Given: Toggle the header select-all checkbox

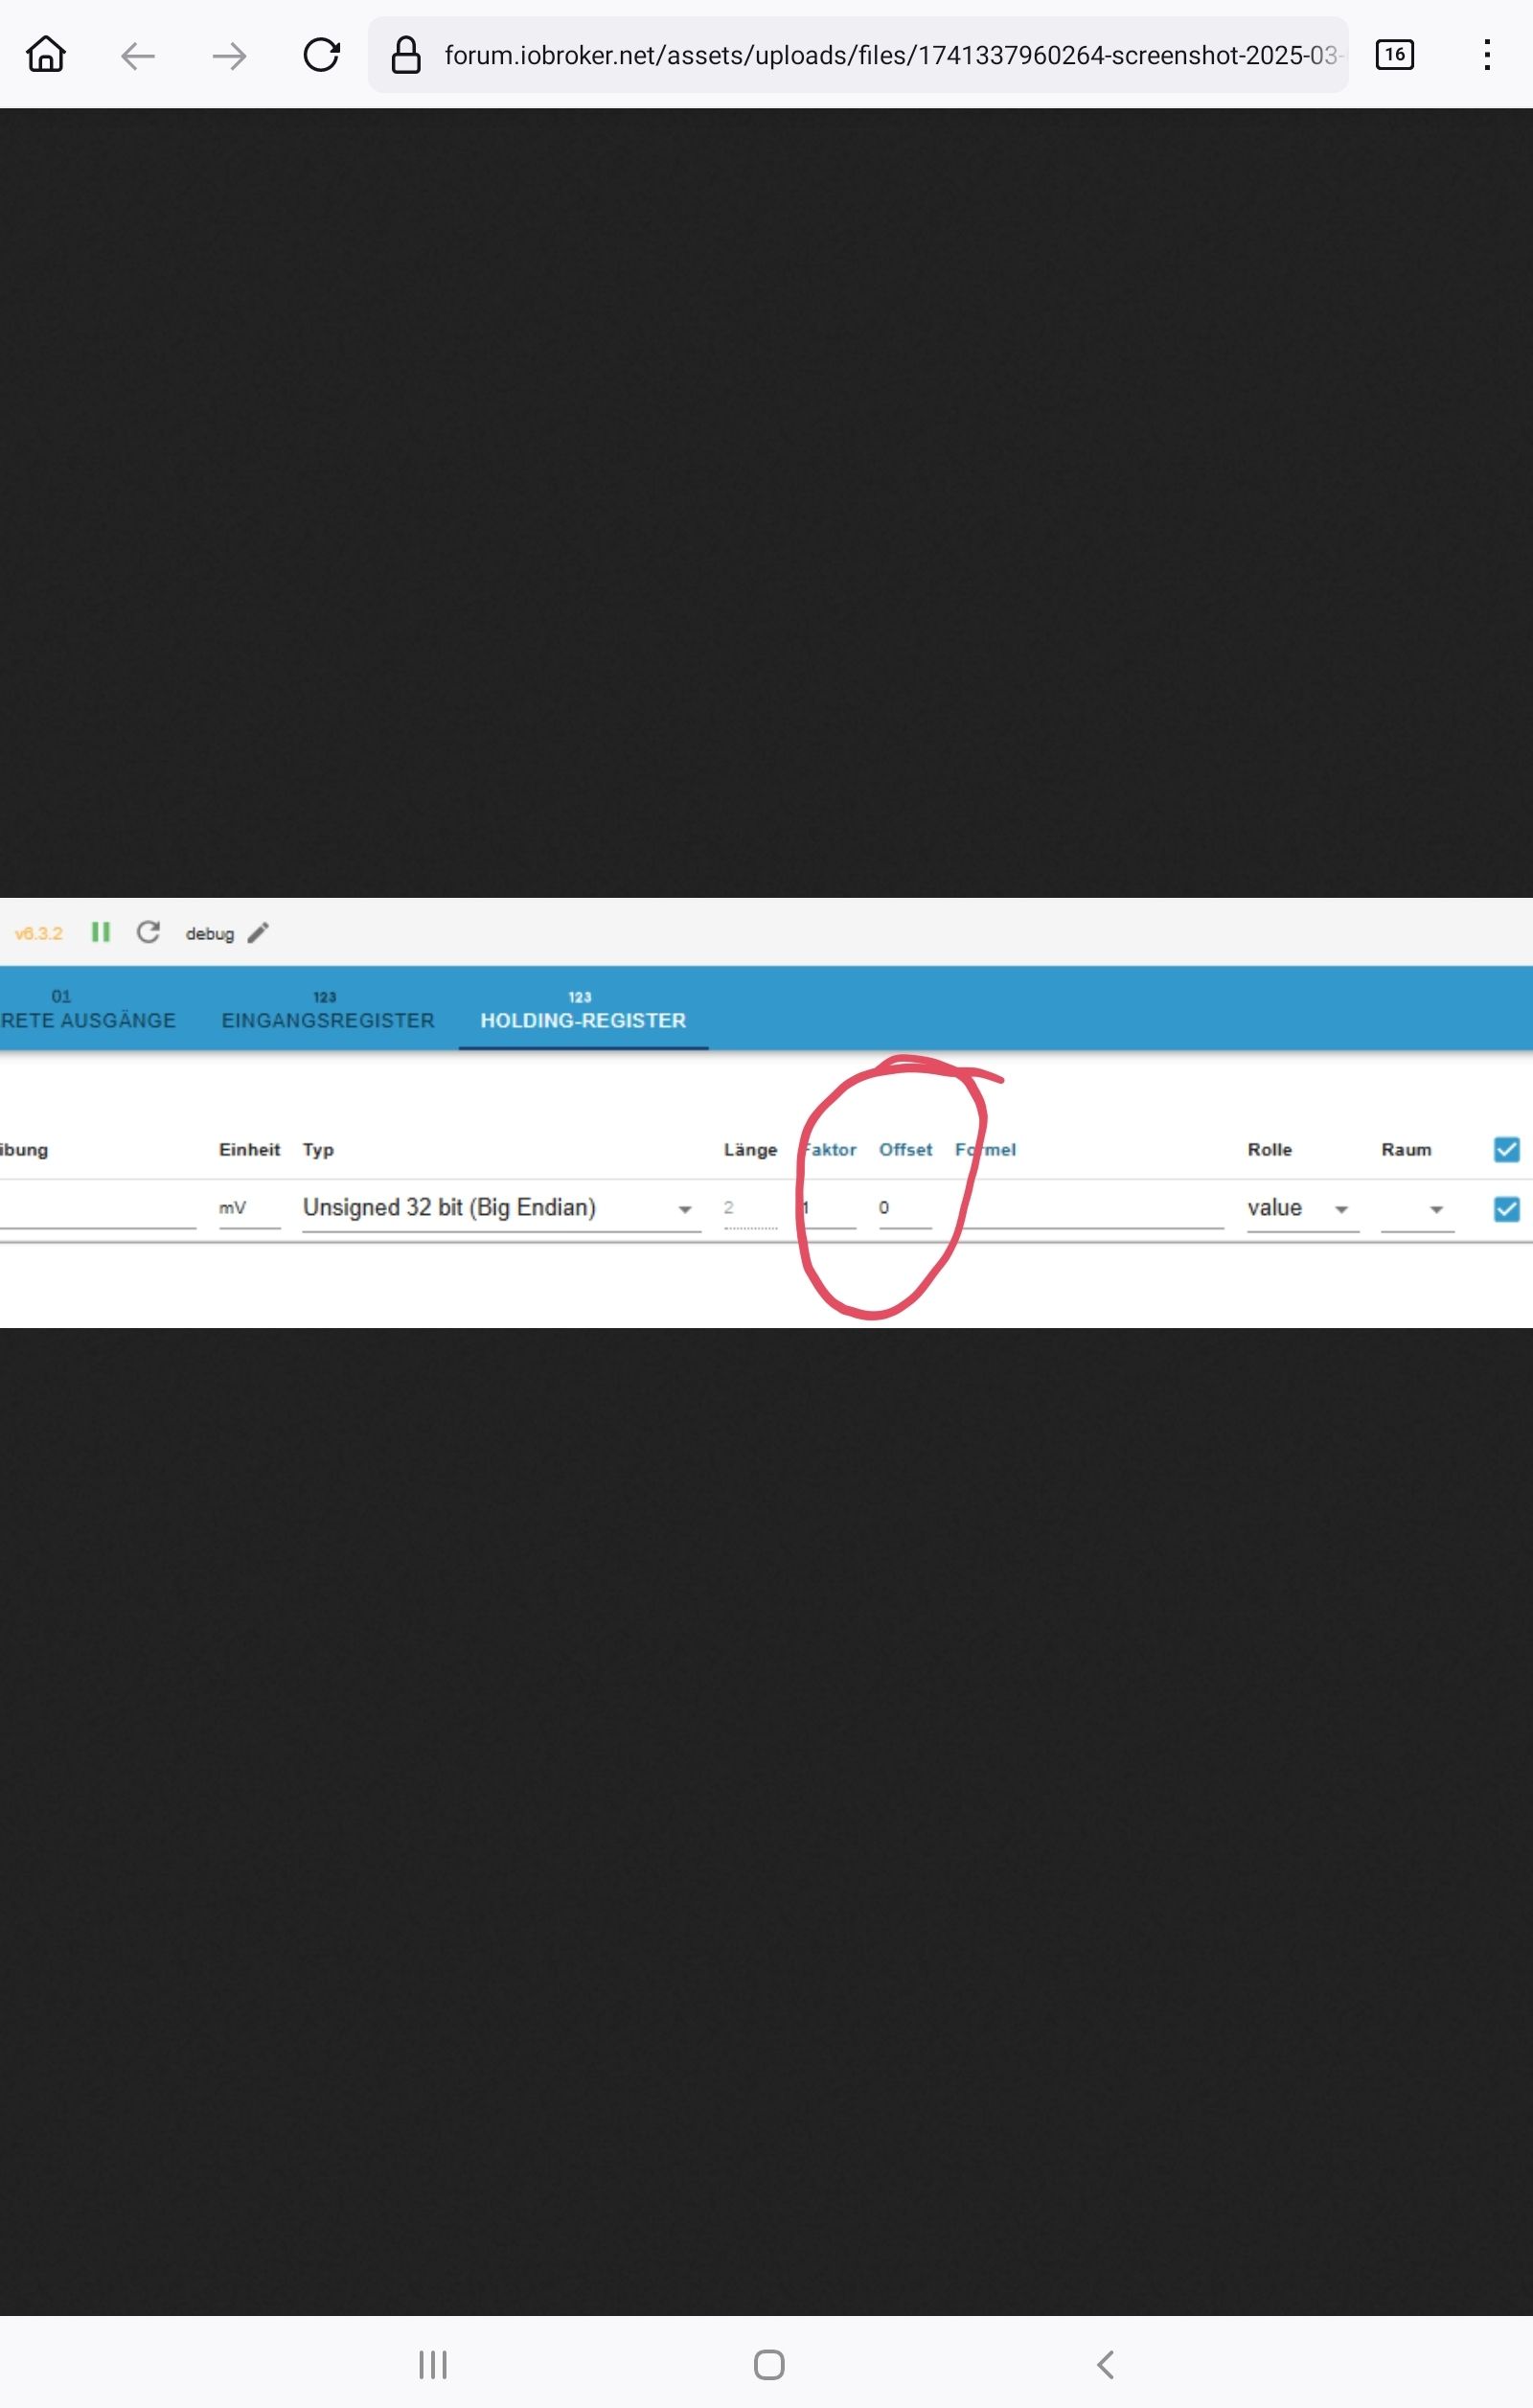Looking at the screenshot, I should click(x=1506, y=1149).
